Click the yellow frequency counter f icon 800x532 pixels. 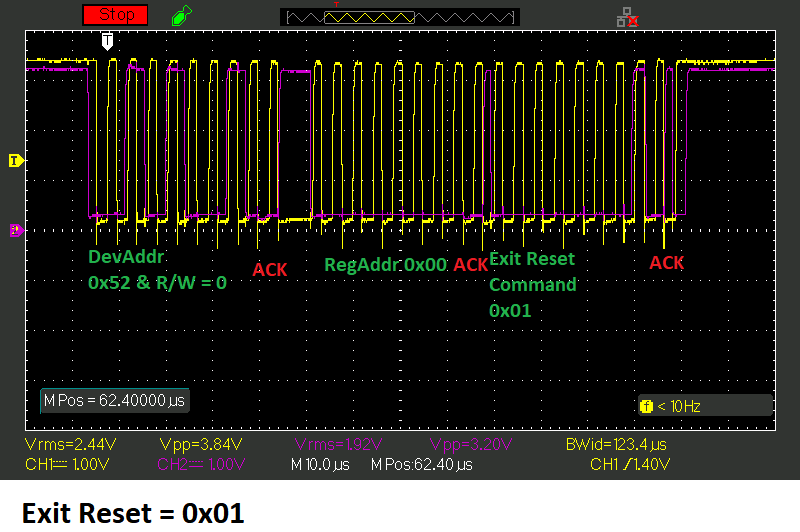(646, 406)
